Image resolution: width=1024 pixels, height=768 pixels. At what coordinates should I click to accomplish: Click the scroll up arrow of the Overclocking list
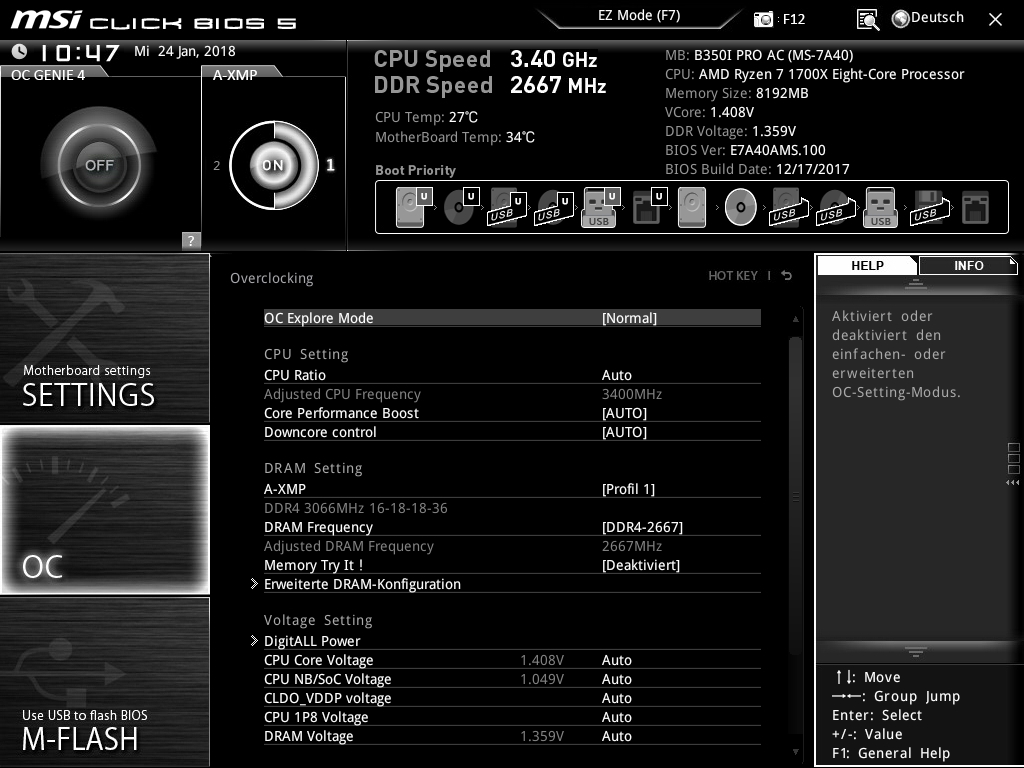pyautogui.click(x=795, y=319)
